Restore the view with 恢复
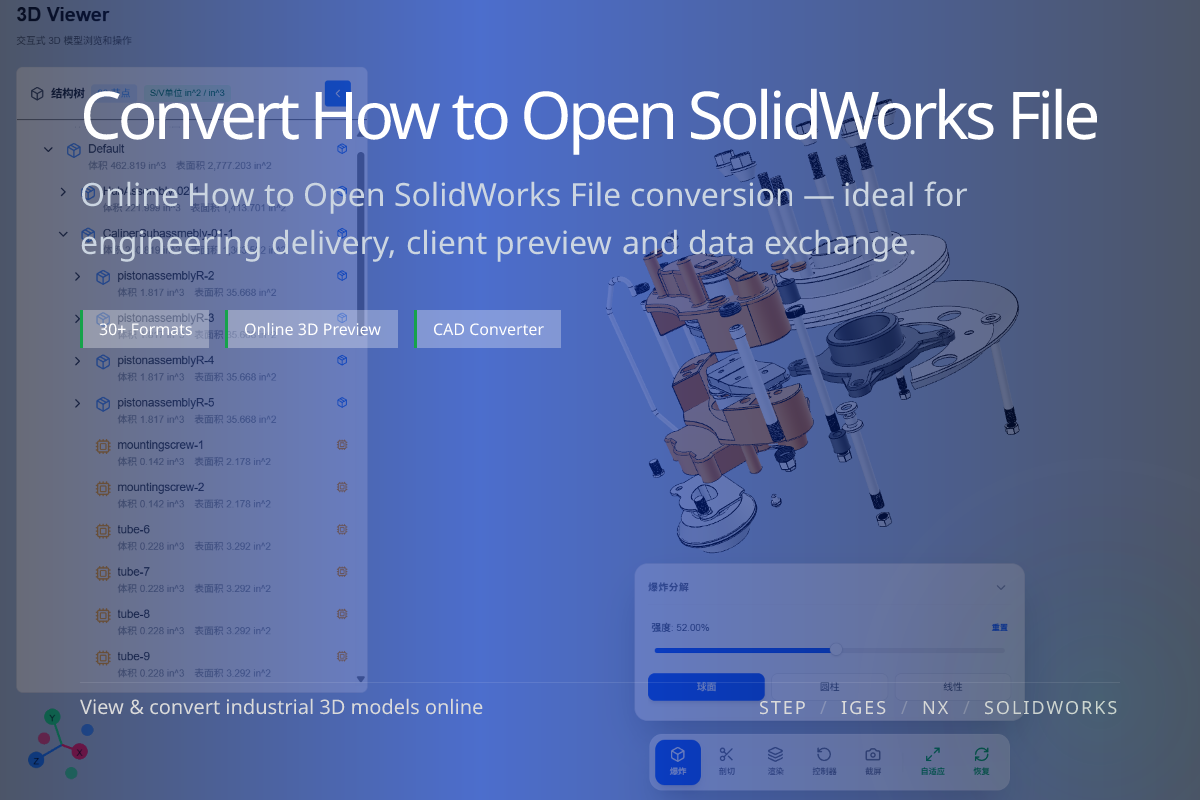This screenshot has width=1200, height=800. (x=981, y=761)
